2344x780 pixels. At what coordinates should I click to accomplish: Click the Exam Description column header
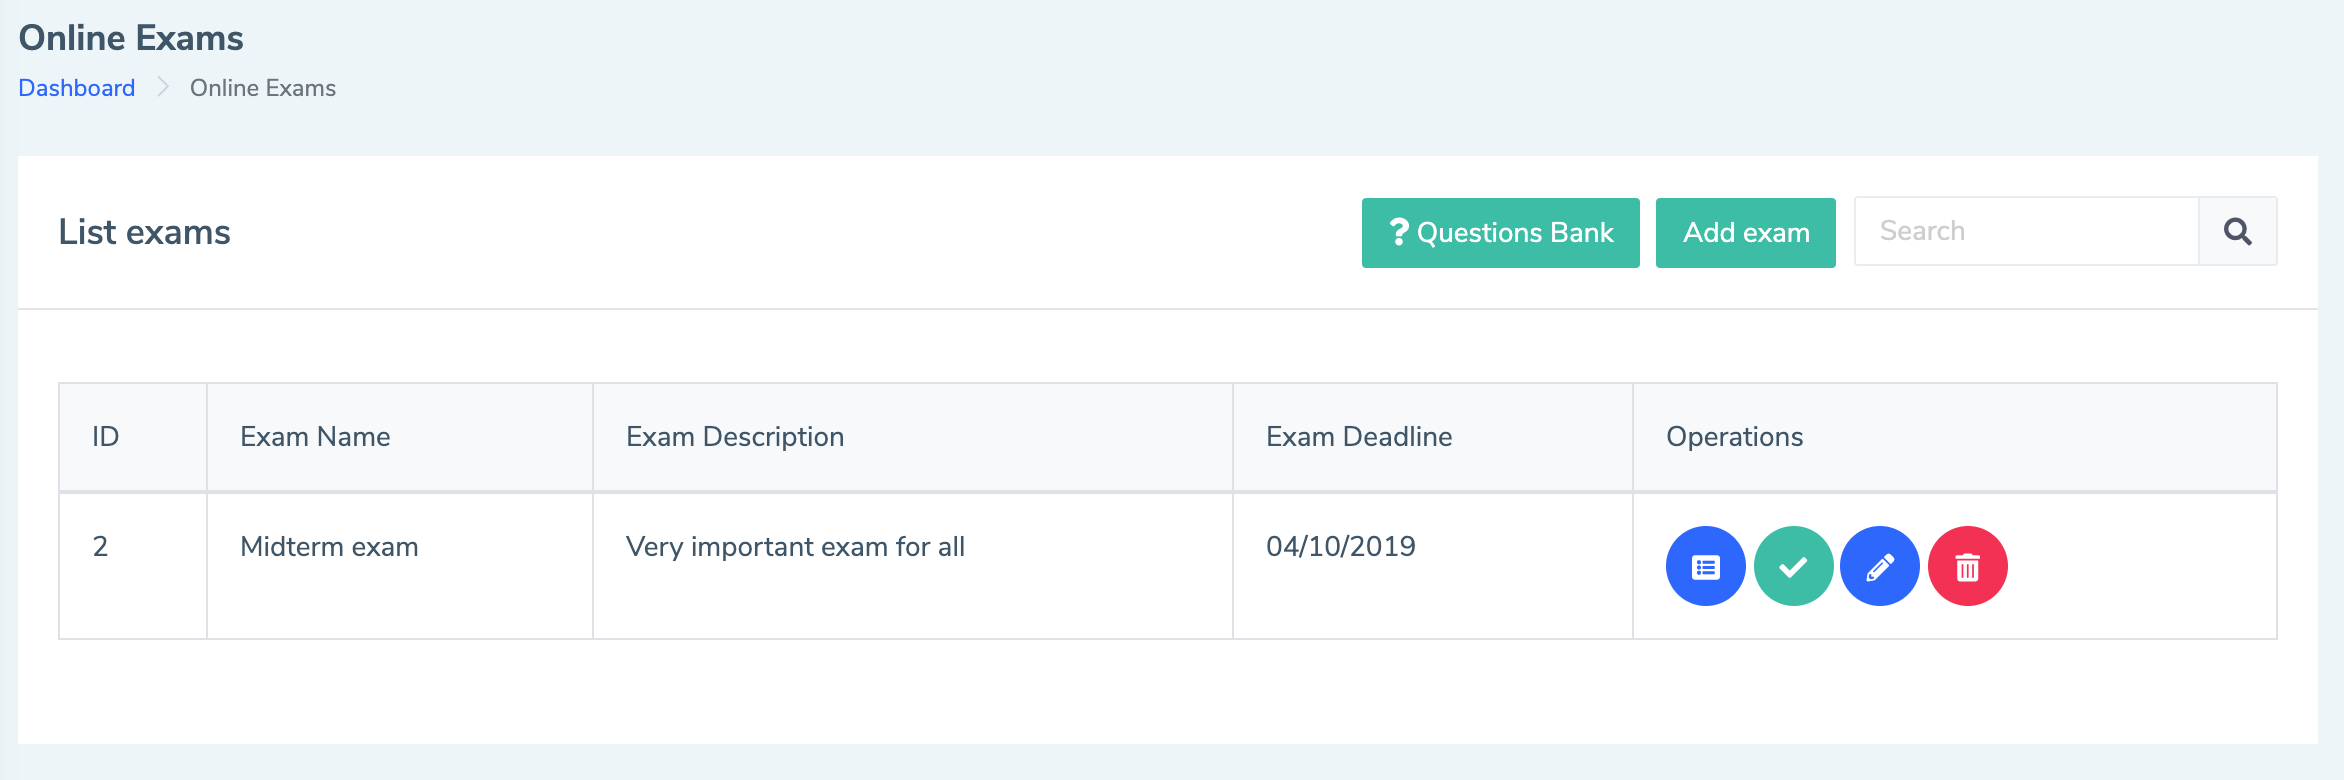(x=735, y=437)
